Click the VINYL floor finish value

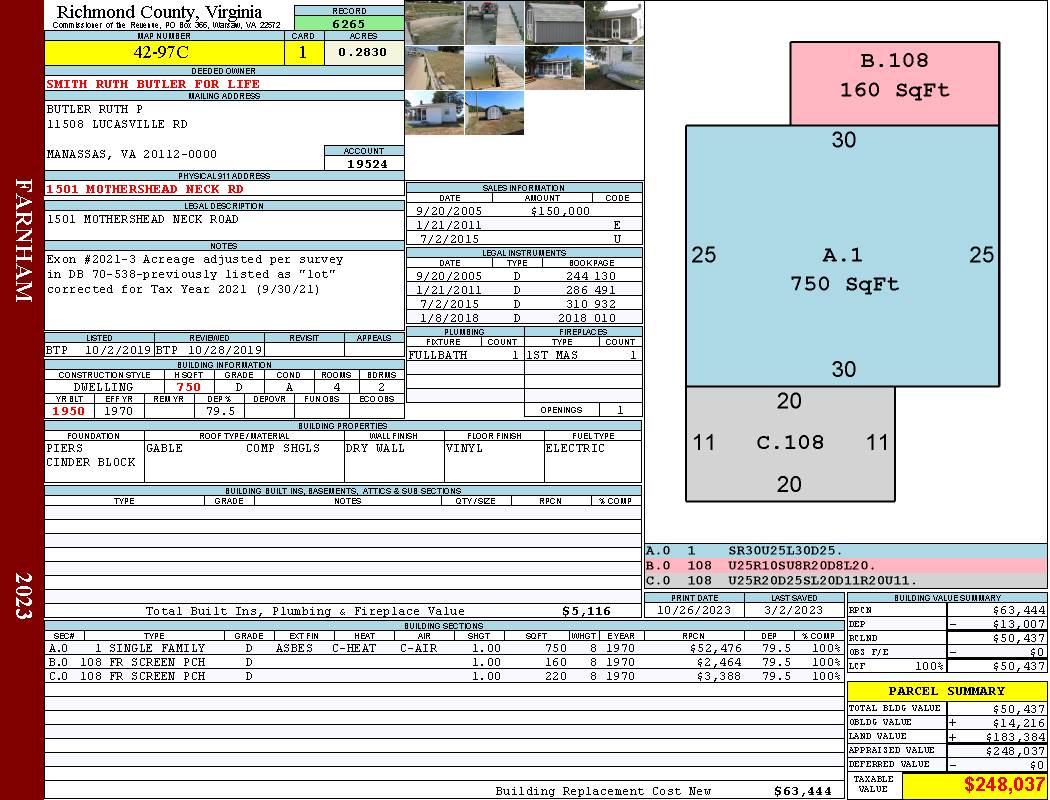coord(464,448)
